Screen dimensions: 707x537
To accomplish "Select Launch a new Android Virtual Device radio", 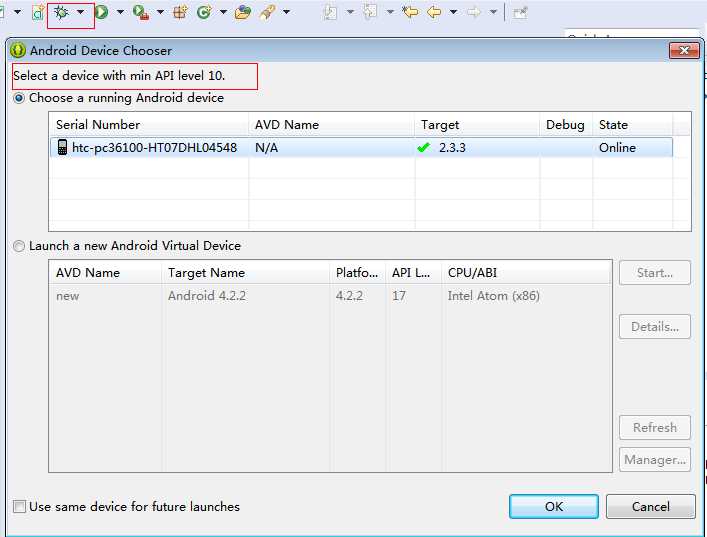I will tap(19, 246).
